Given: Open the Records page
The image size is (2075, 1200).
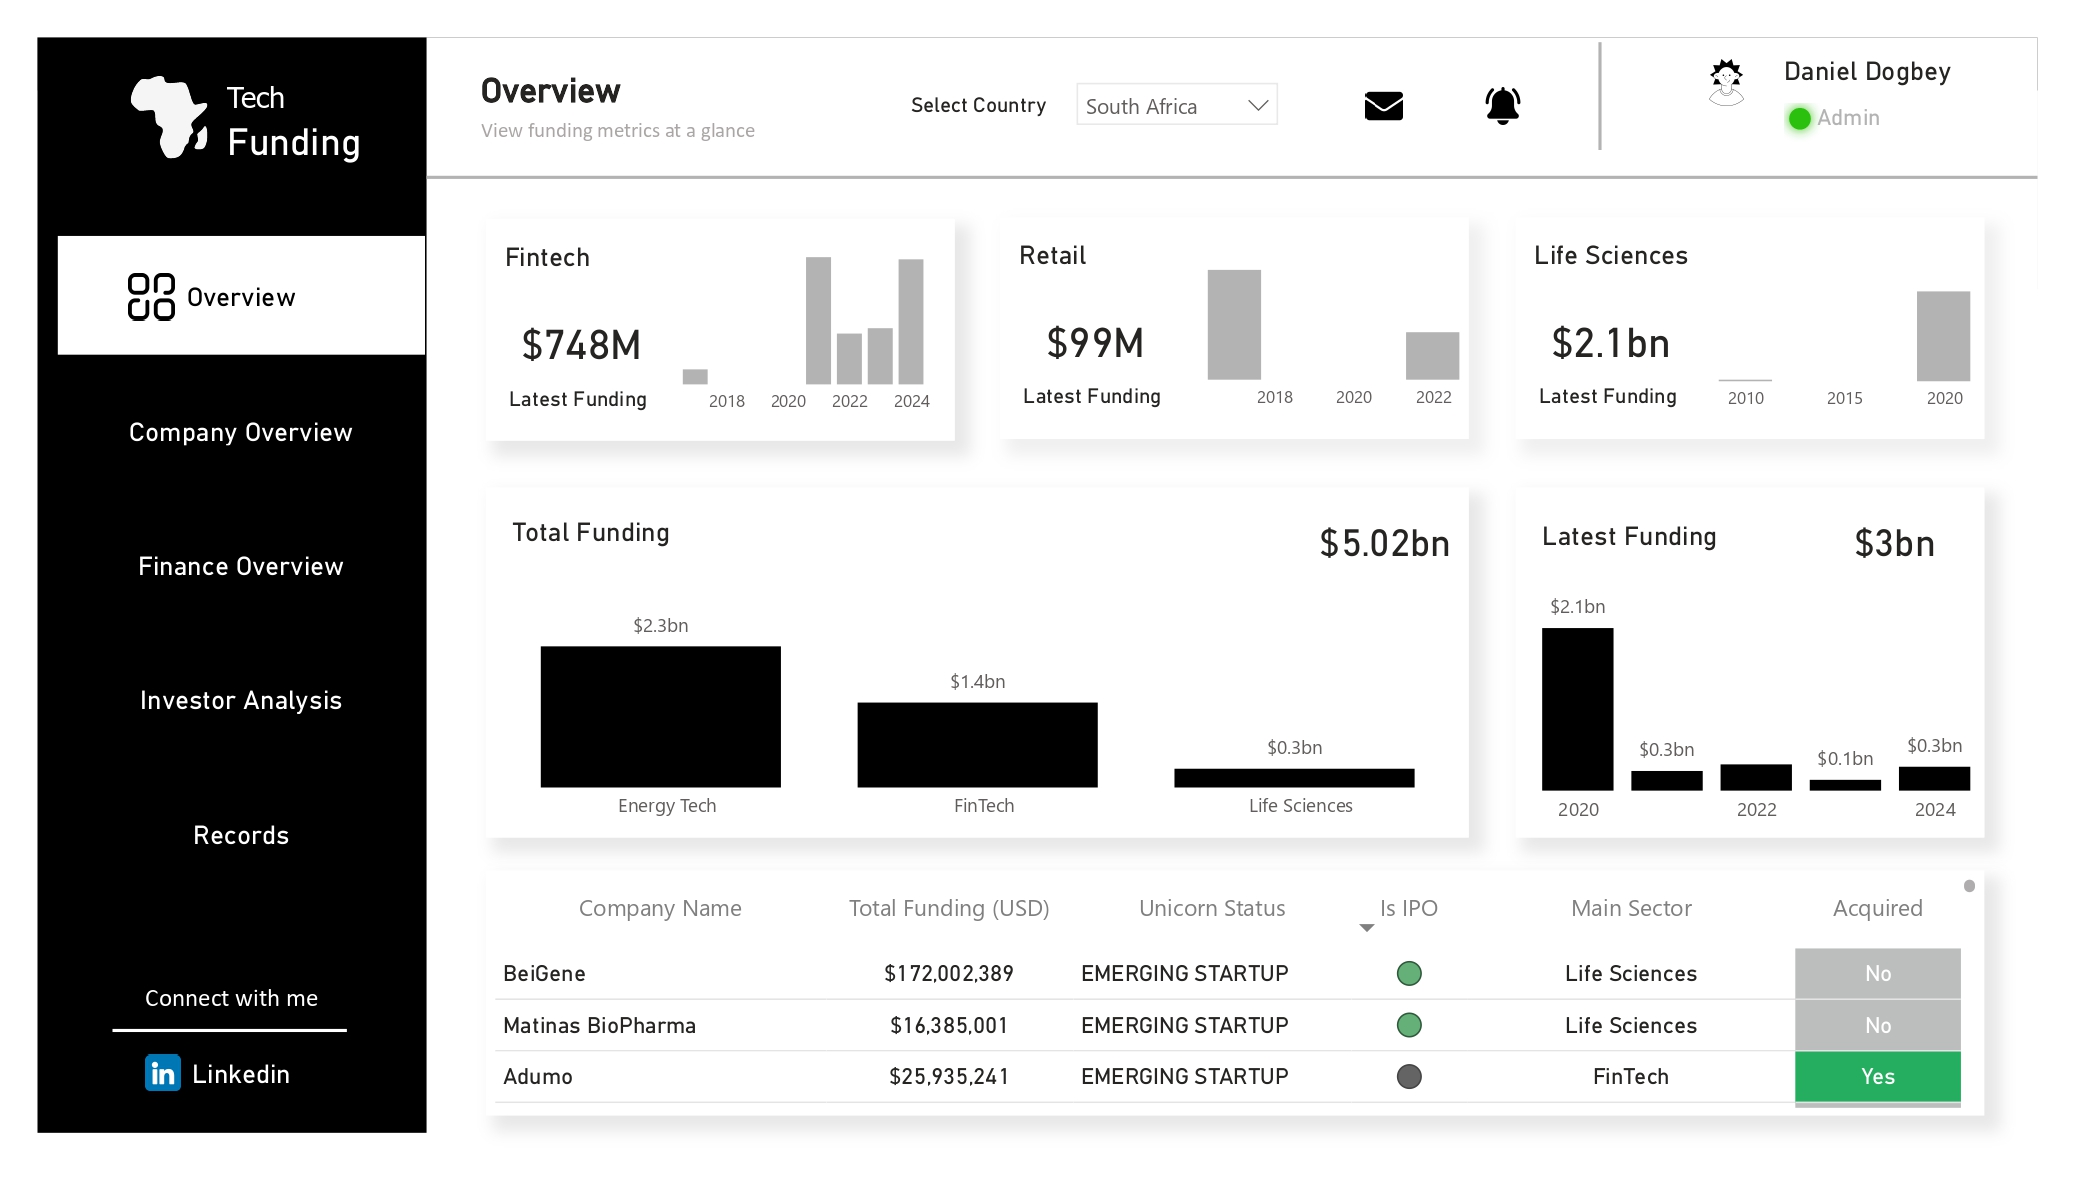Looking at the screenshot, I should point(241,835).
